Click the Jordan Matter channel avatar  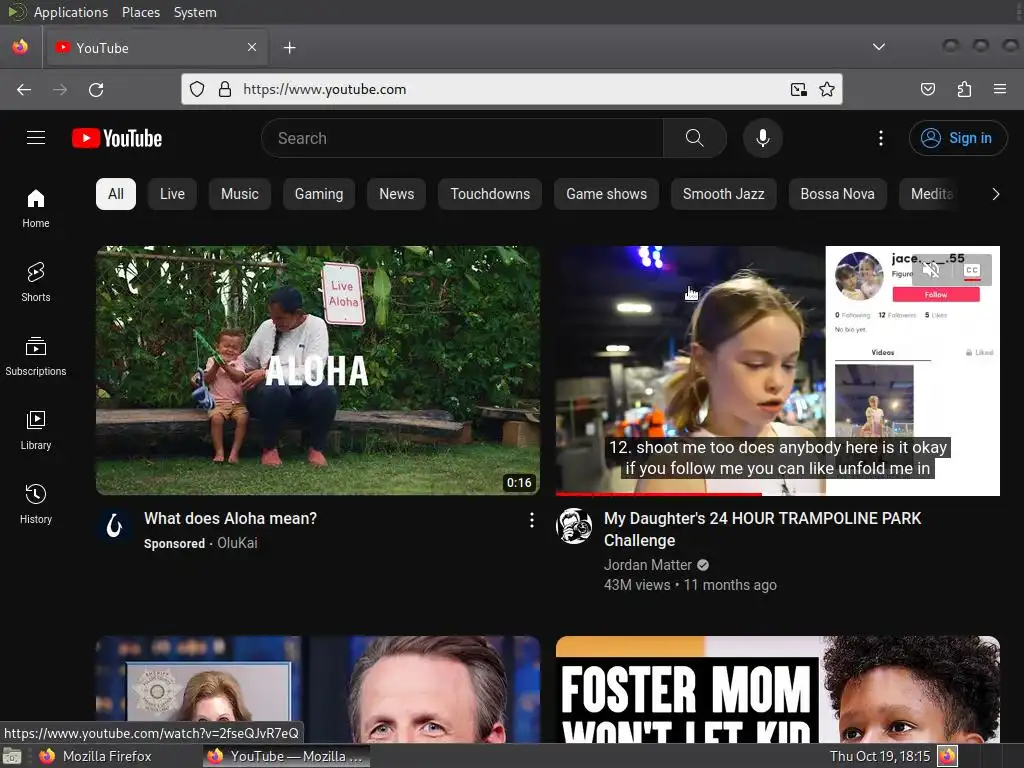click(574, 526)
